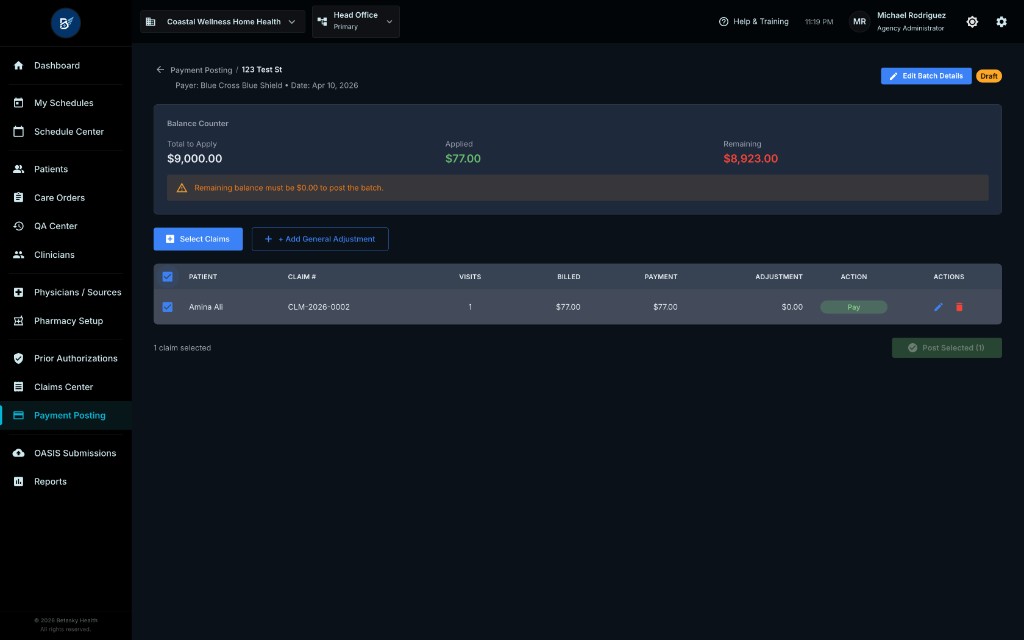The width and height of the screenshot is (1024, 640).
Task: Open Coastal Wellness Home Health agency dropdown
Action: (x=223, y=22)
